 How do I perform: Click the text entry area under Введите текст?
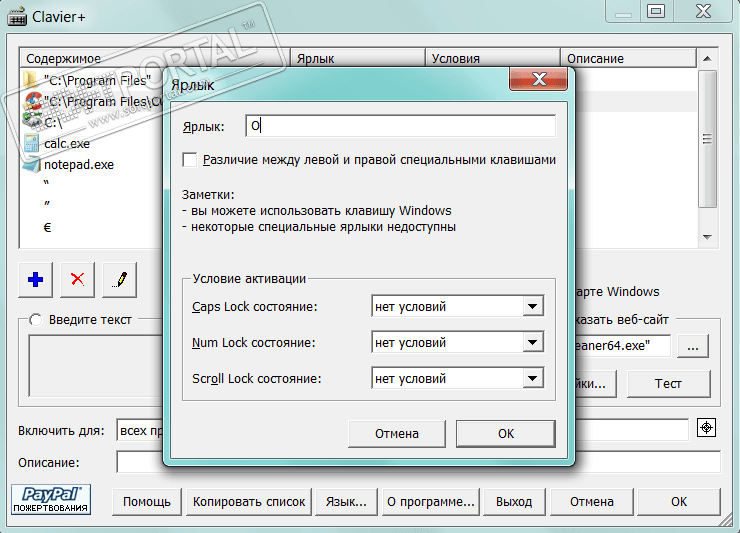[96, 366]
